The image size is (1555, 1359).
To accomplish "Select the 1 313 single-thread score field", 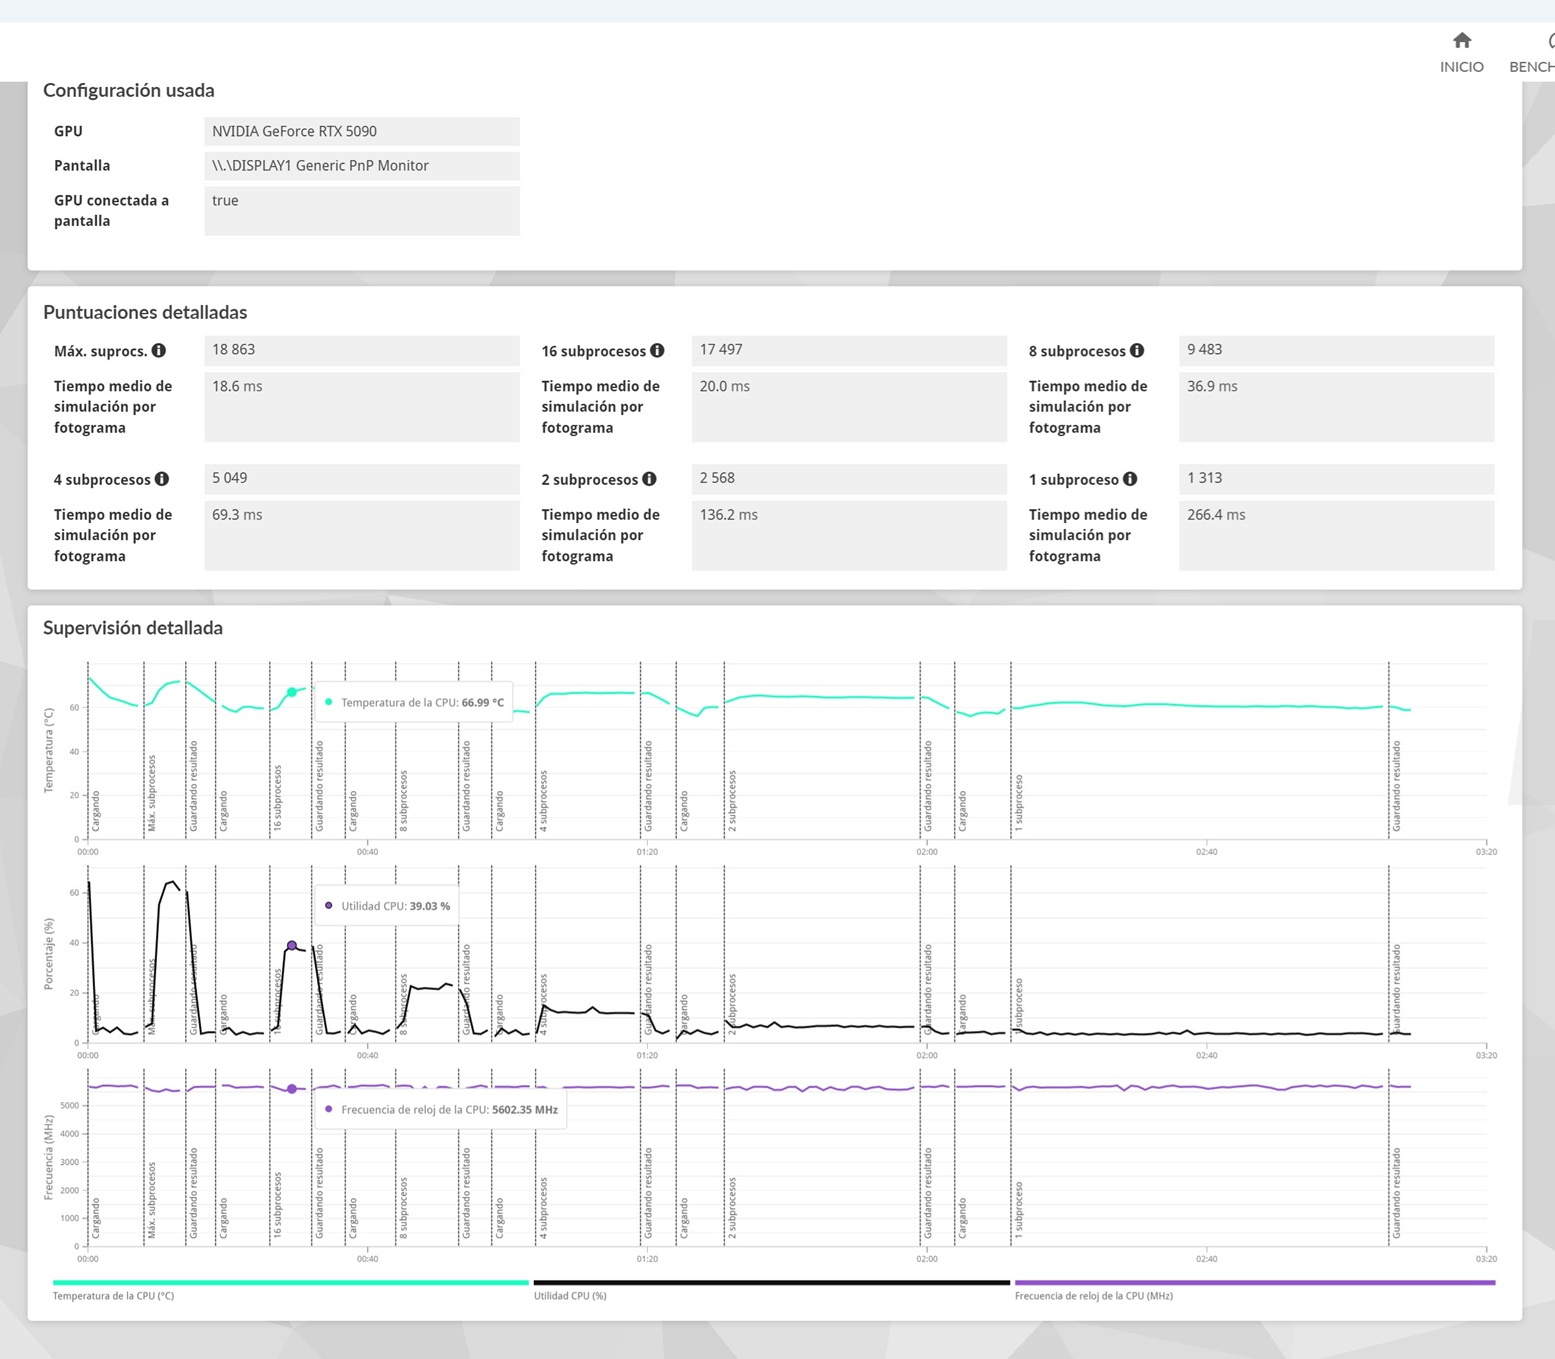I will (x=1335, y=478).
